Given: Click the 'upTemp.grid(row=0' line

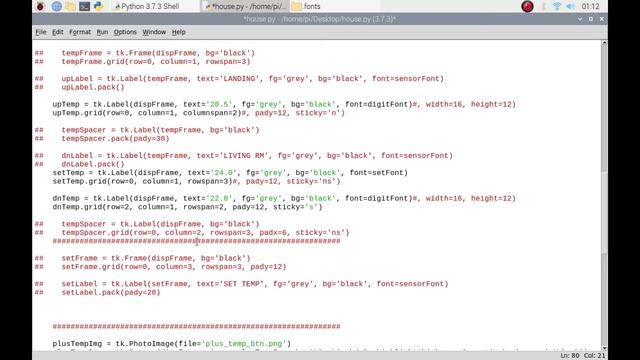Looking at the screenshot, I should [x=198, y=113].
